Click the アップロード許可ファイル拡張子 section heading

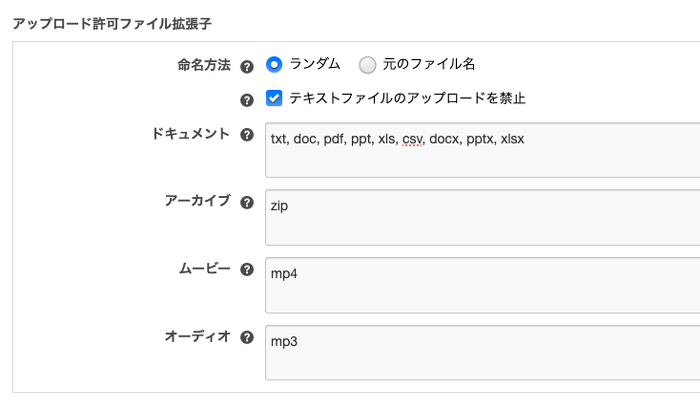(x=111, y=21)
